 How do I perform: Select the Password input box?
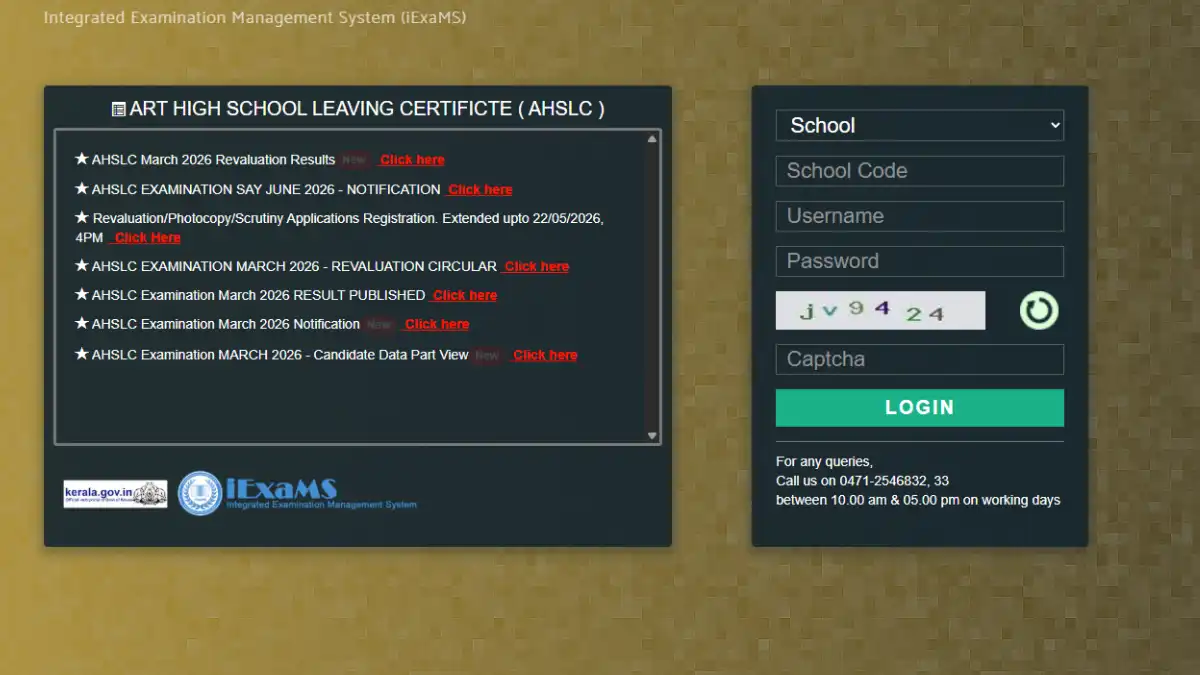point(920,261)
